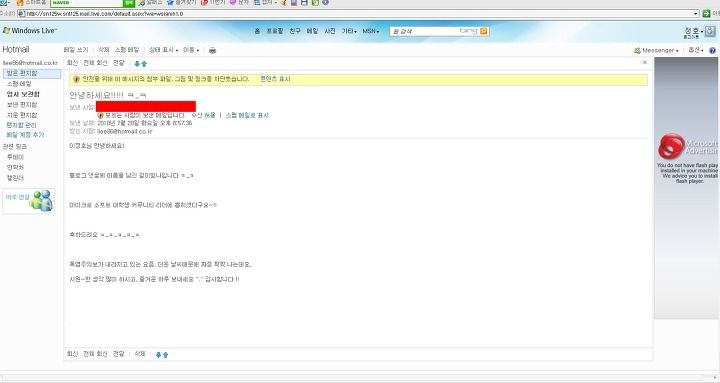Print the message using the printer icon
The height and width of the screenshot is (383, 720).
click(x=212, y=50)
